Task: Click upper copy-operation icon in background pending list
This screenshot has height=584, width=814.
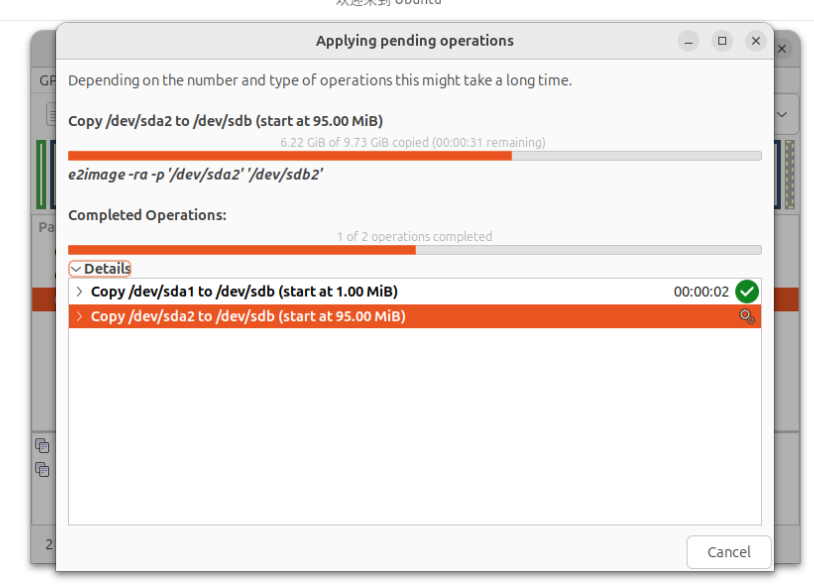Action: point(42,445)
